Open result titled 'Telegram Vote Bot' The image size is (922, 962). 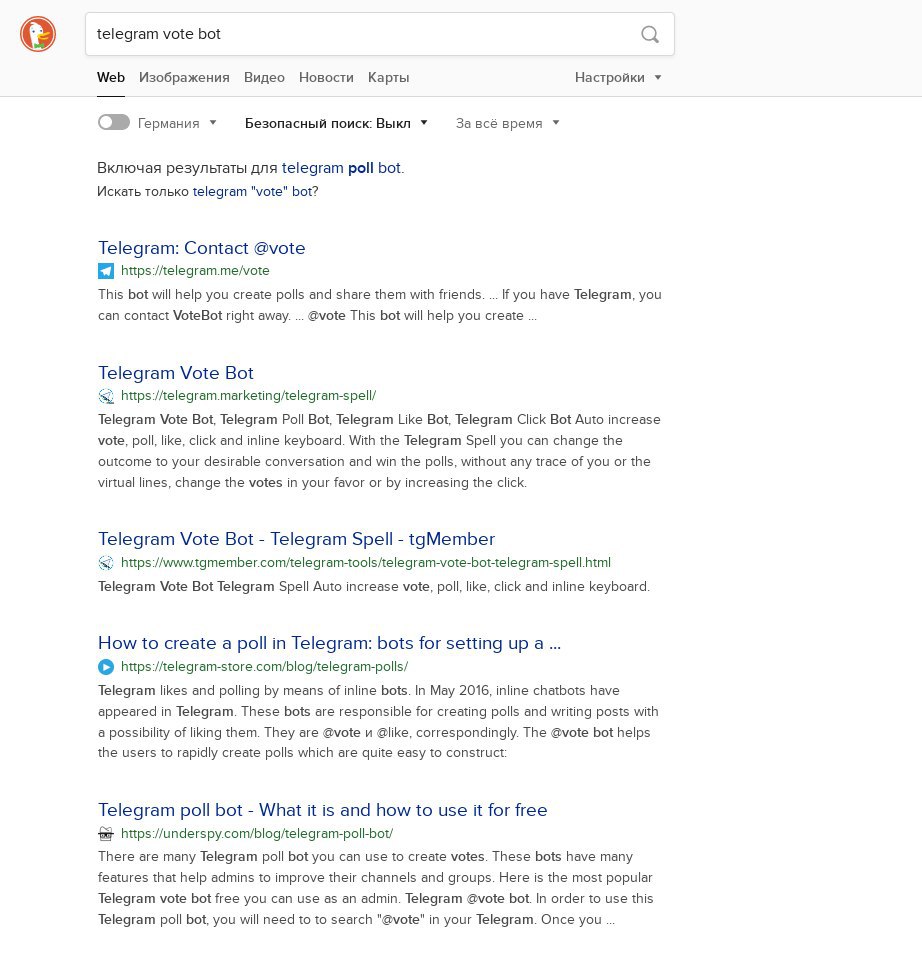click(176, 373)
